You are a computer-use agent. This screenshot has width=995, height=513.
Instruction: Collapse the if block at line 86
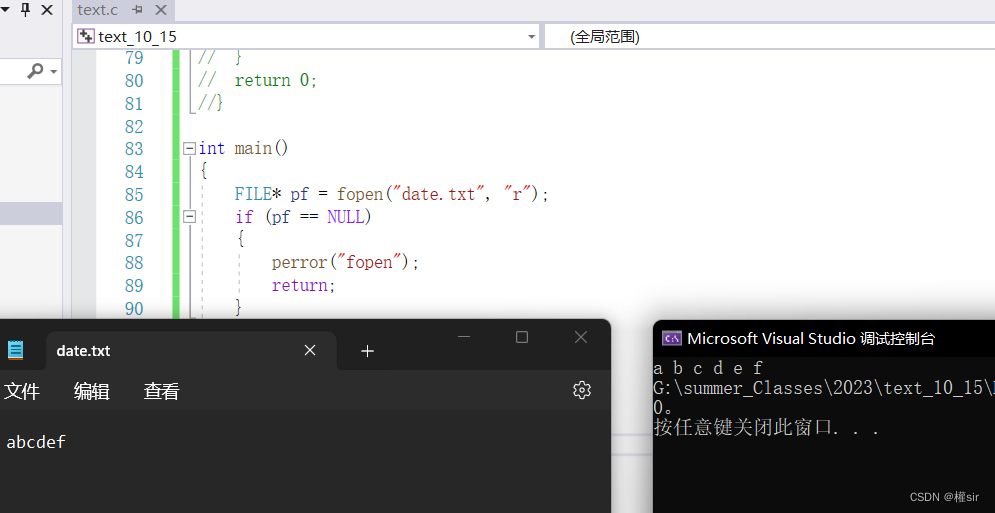pyautogui.click(x=189, y=217)
